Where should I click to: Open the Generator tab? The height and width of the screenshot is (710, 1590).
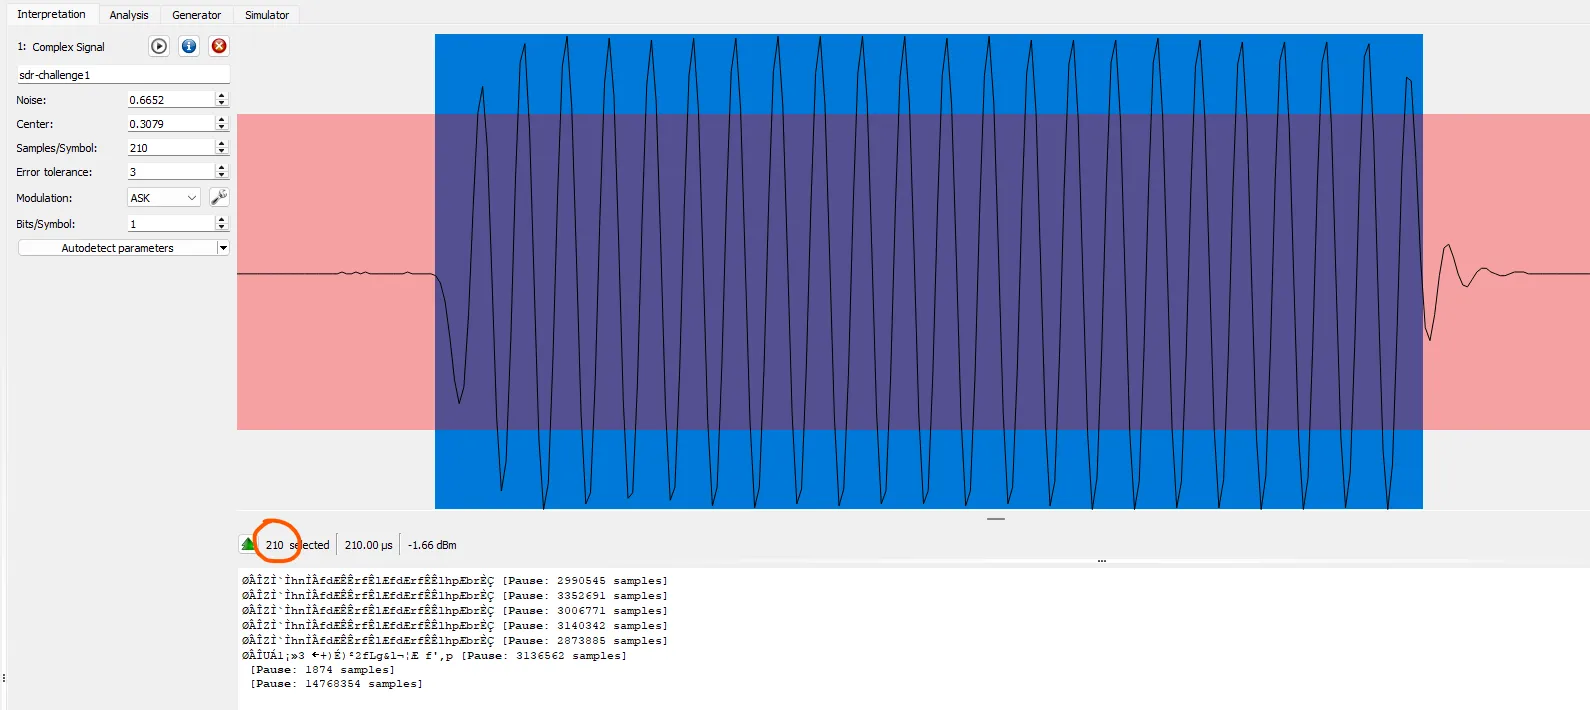click(196, 15)
